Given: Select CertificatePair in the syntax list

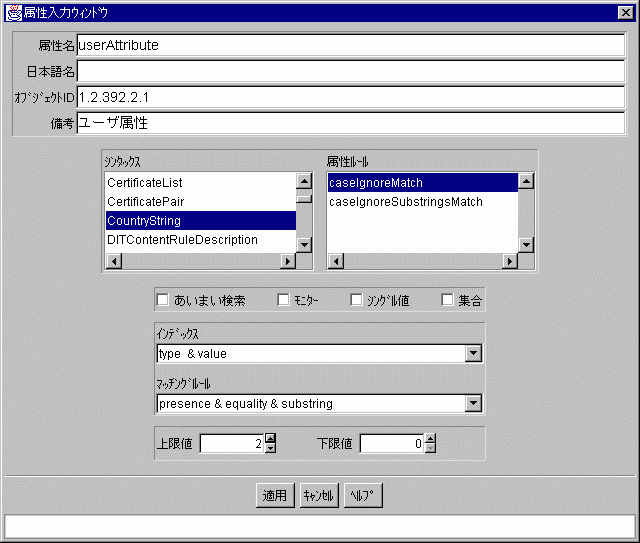Looking at the screenshot, I should (200, 202).
